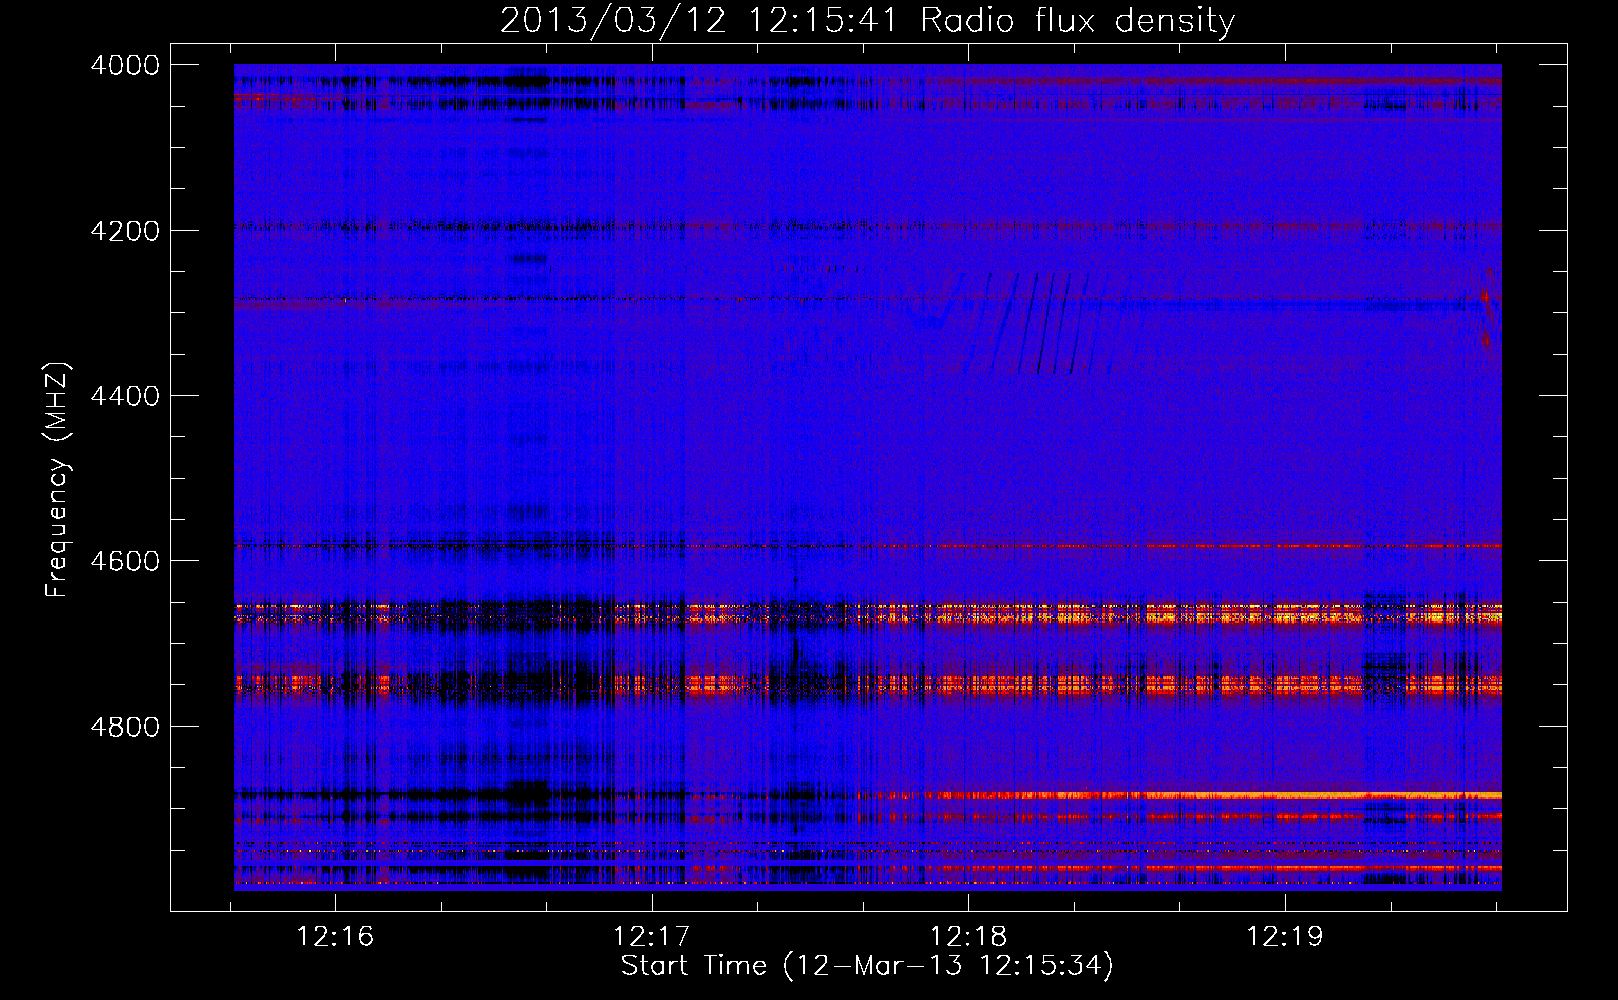
Task: Select the 4000 frequency tick label
Action: click(x=125, y=65)
